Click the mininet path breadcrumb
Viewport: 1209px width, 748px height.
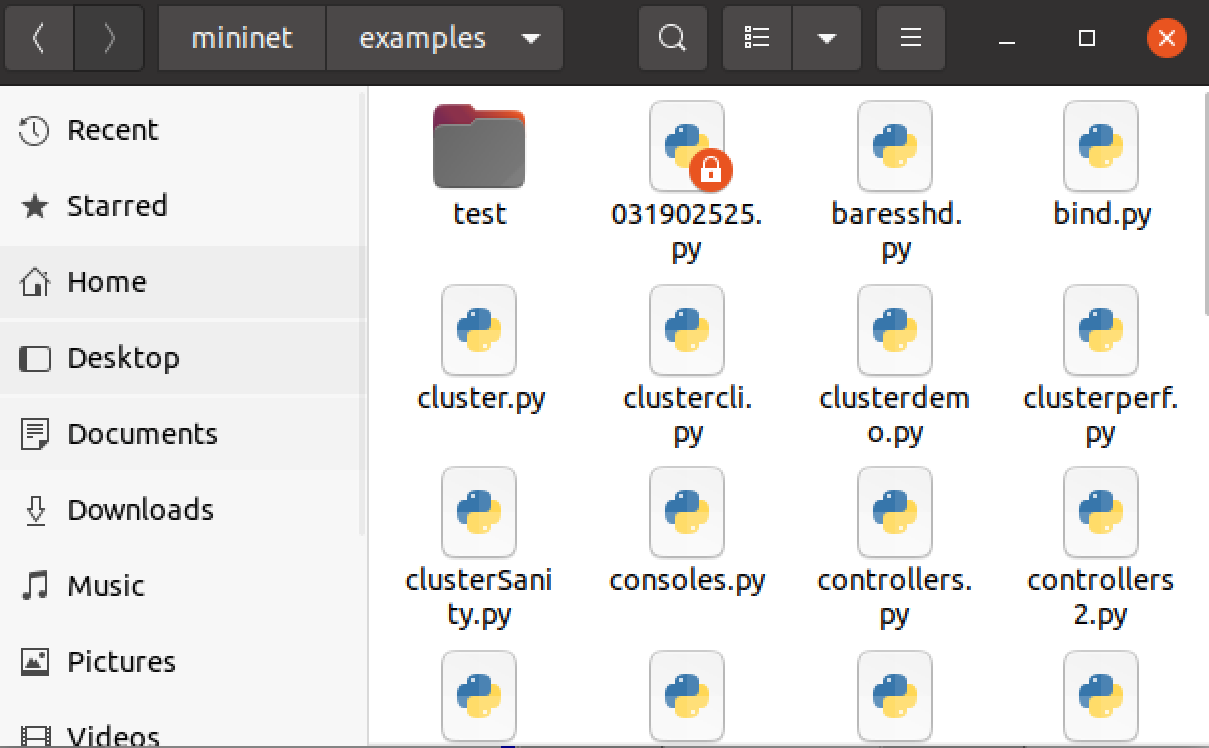point(242,39)
